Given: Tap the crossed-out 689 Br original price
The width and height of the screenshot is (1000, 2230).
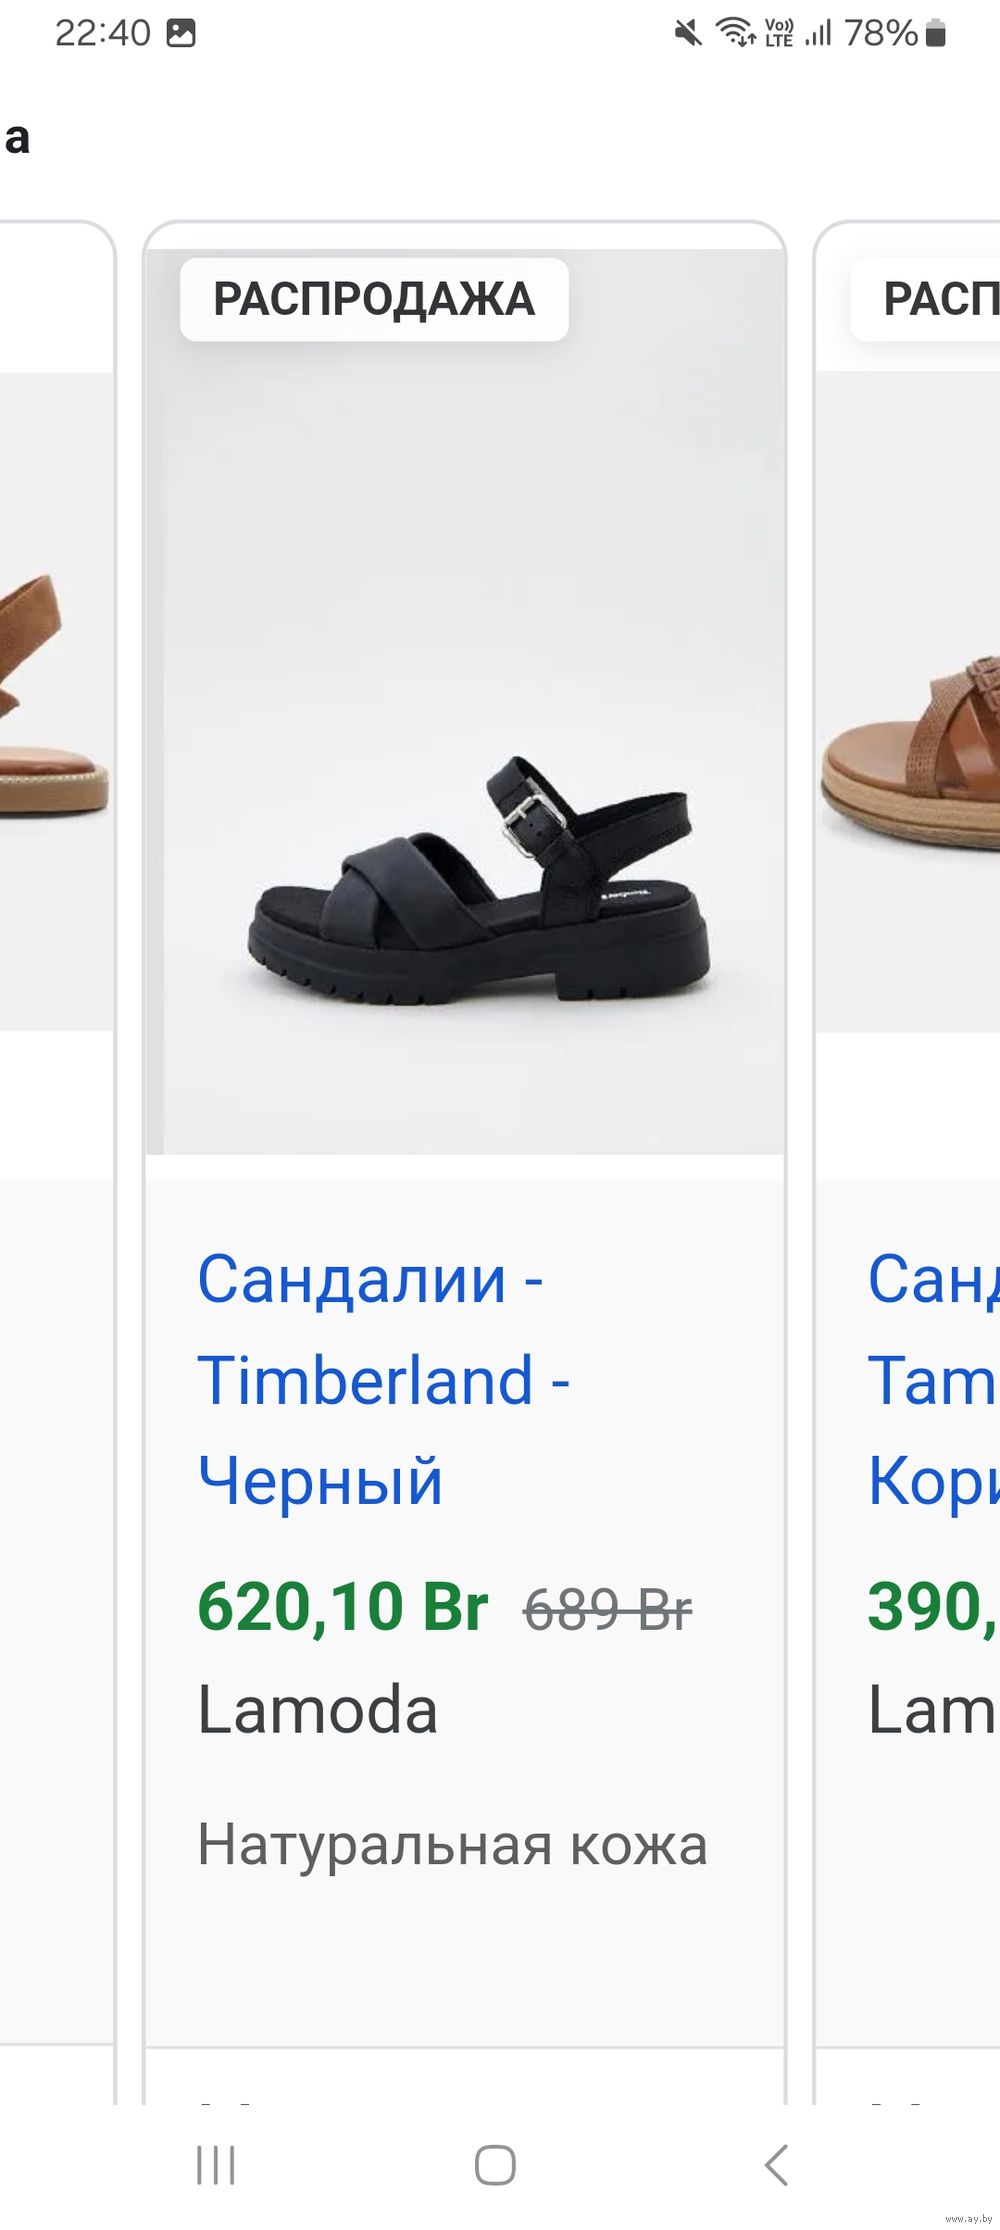Looking at the screenshot, I should tap(608, 1610).
